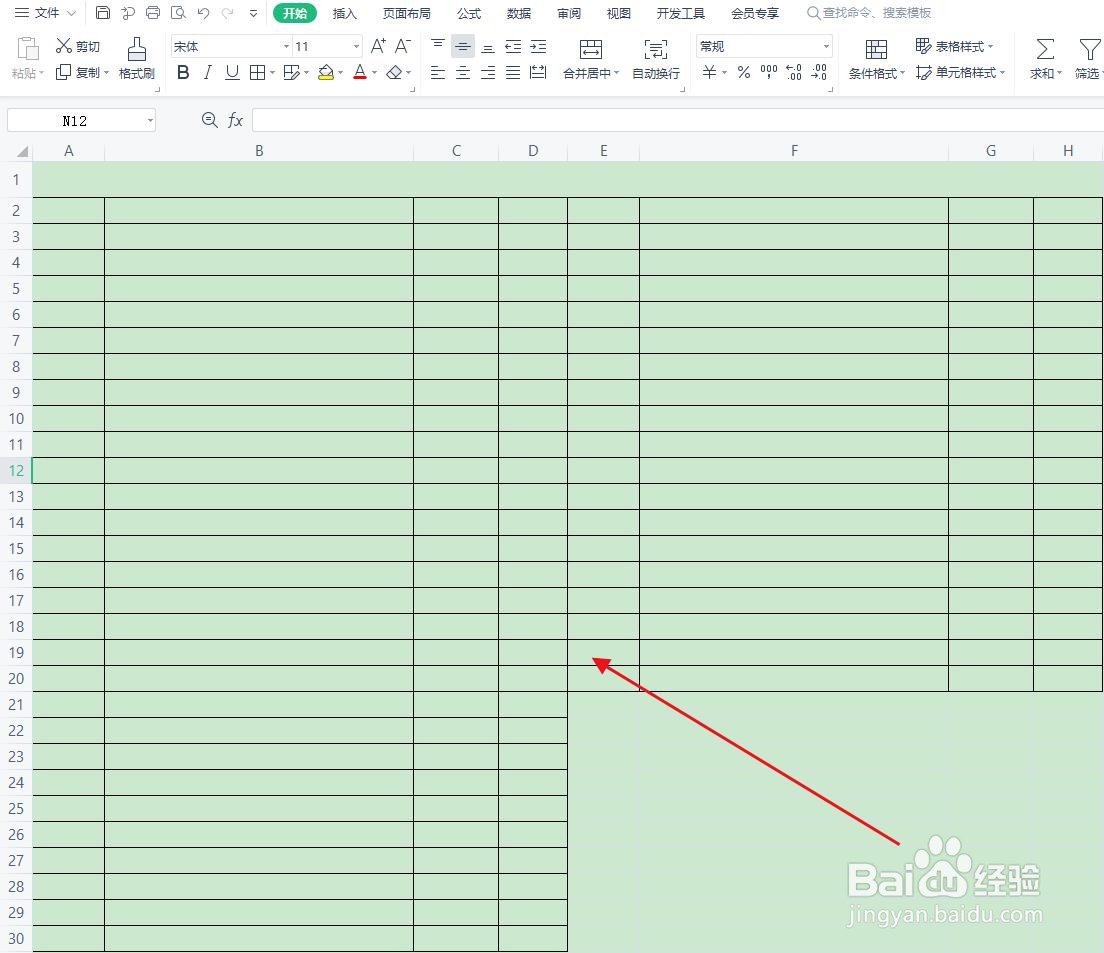Click the eraser clear-format icon
Image resolution: width=1104 pixels, height=953 pixels.
(x=394, y=72)
